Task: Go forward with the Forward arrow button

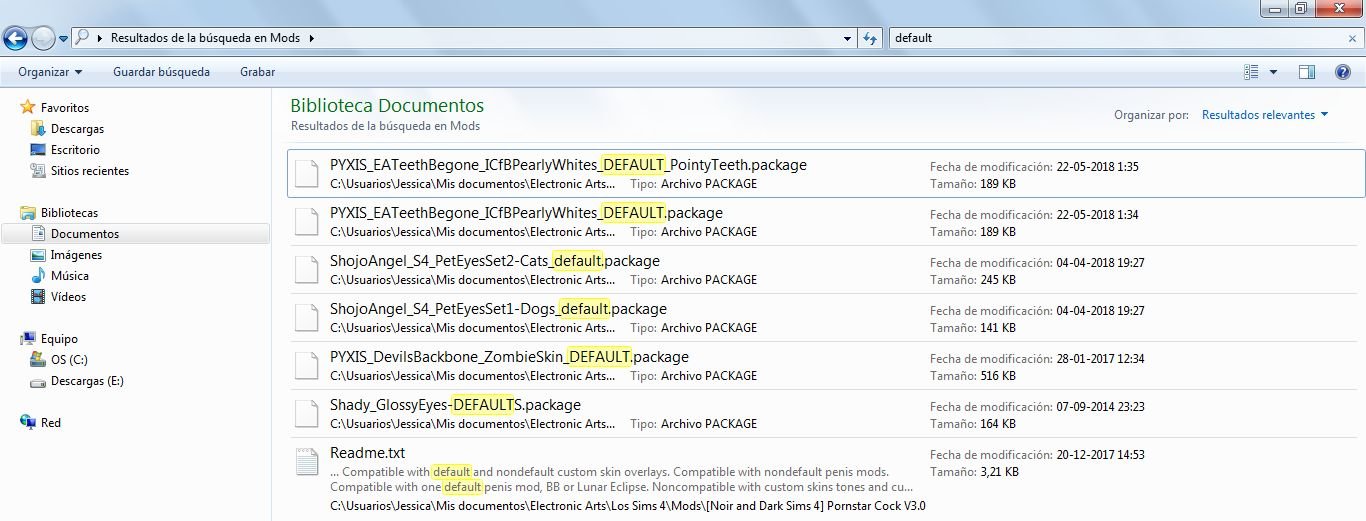Action: coord(43,38)
